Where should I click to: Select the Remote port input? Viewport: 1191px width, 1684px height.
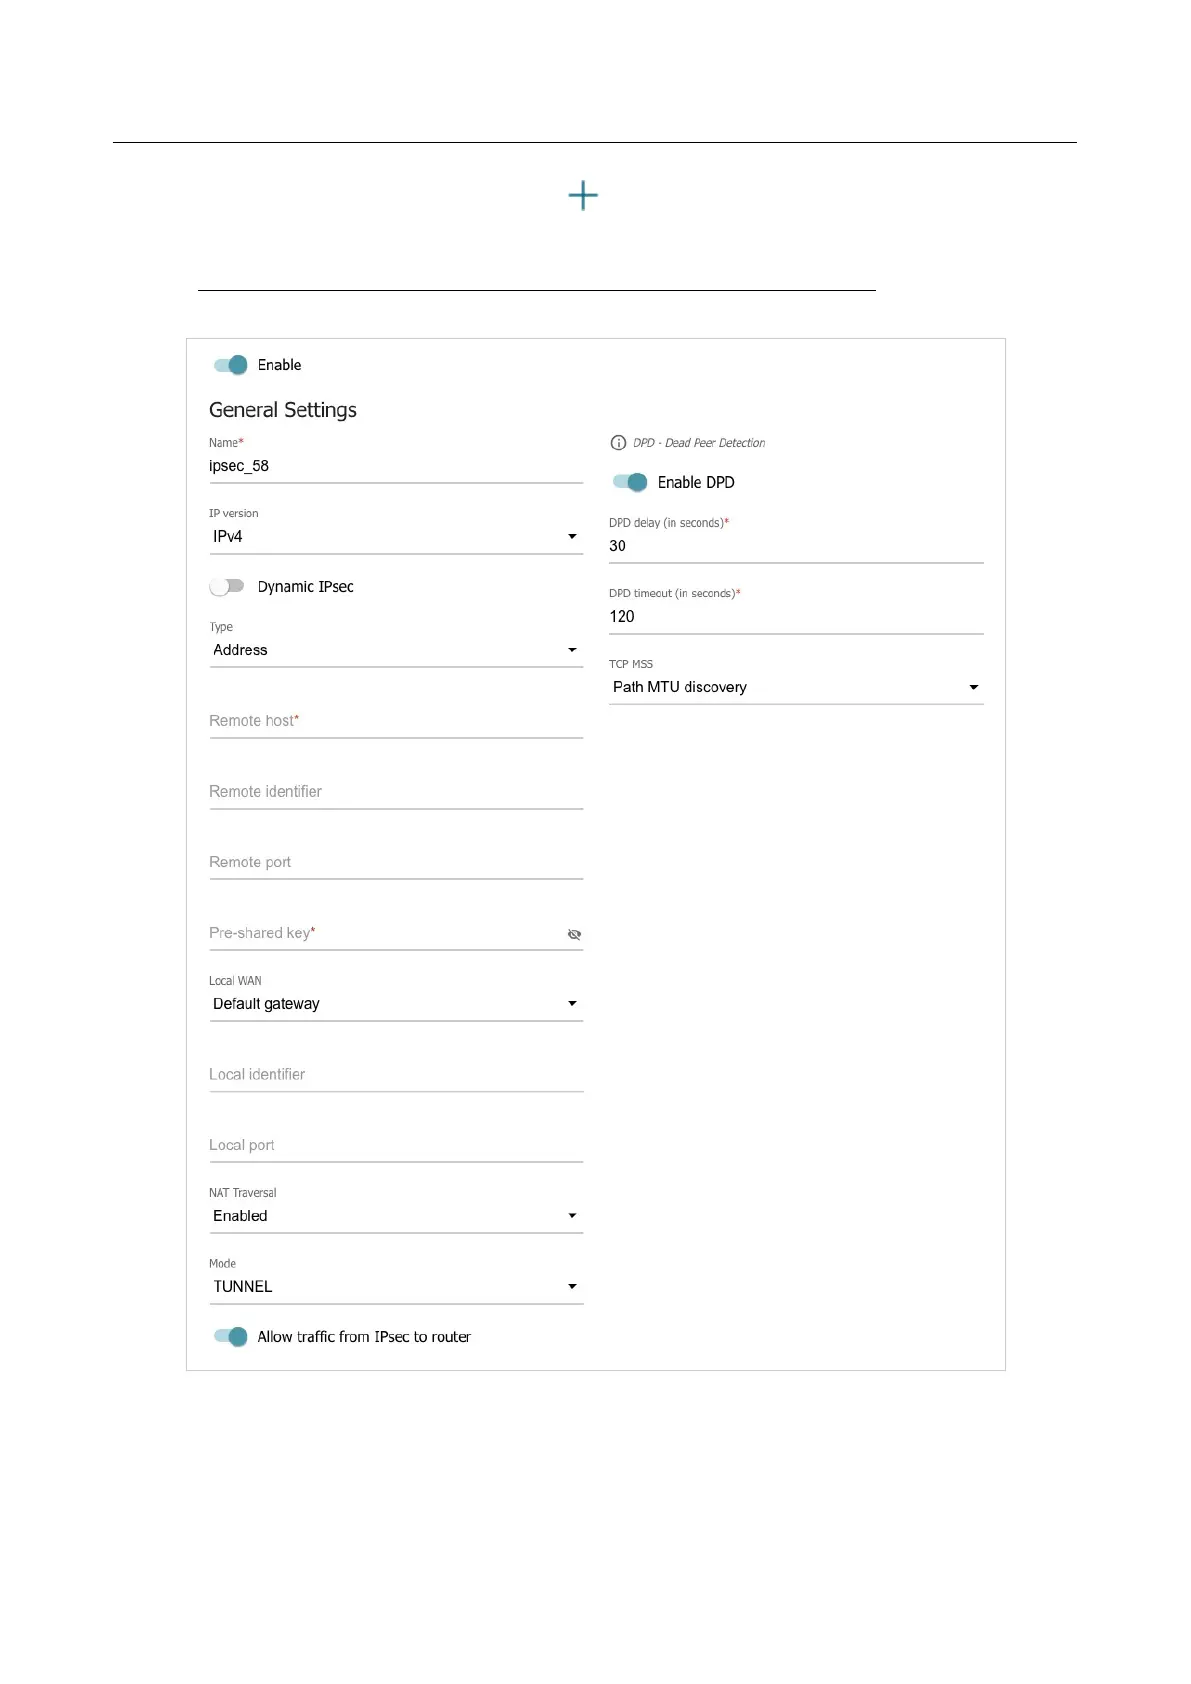pos(395,863)
